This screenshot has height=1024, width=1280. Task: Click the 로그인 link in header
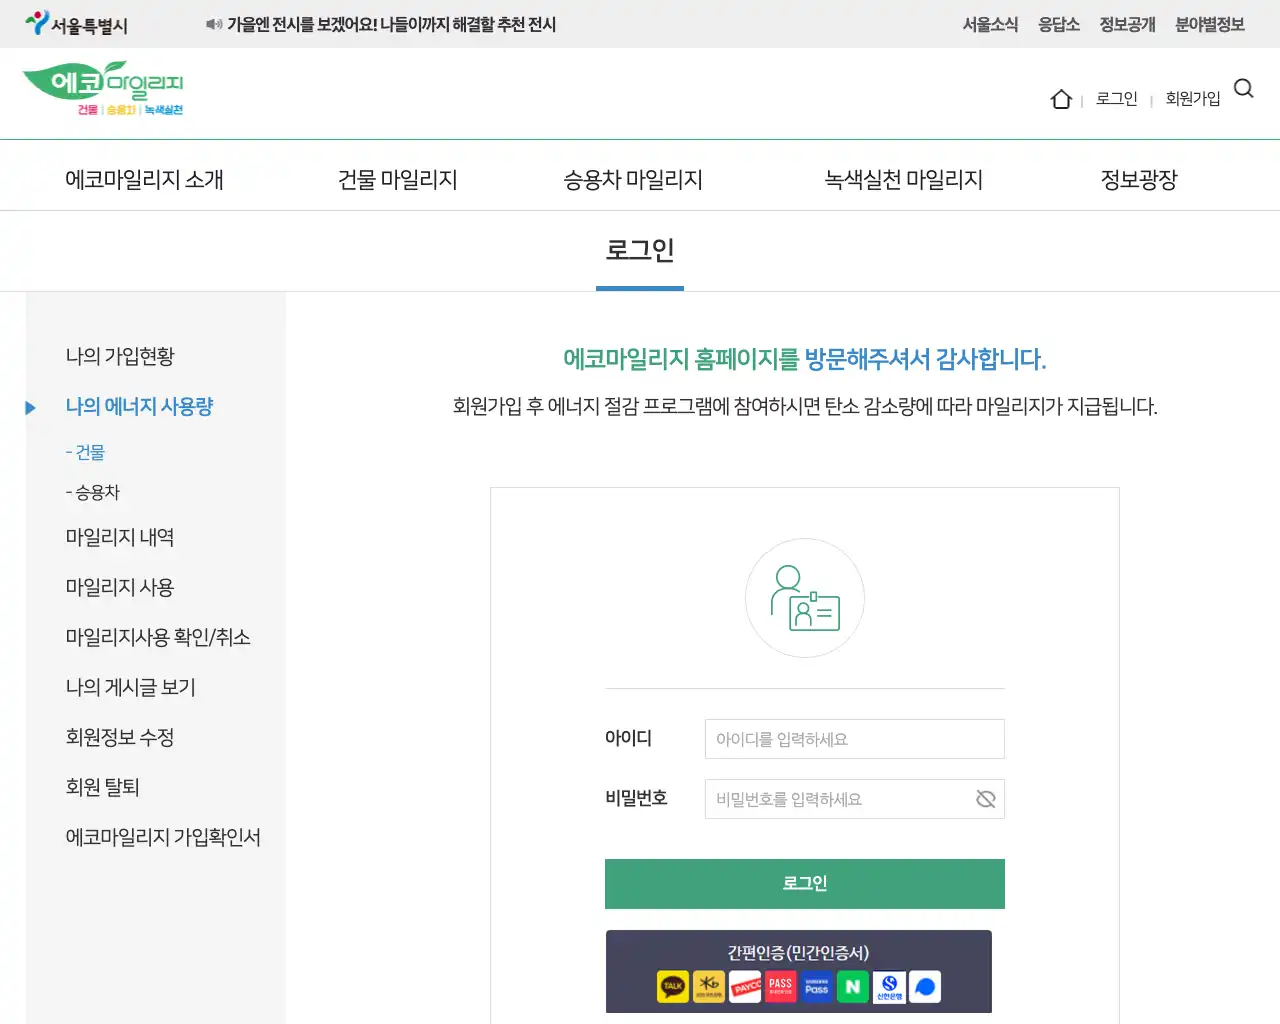[x=1117, y=98]
